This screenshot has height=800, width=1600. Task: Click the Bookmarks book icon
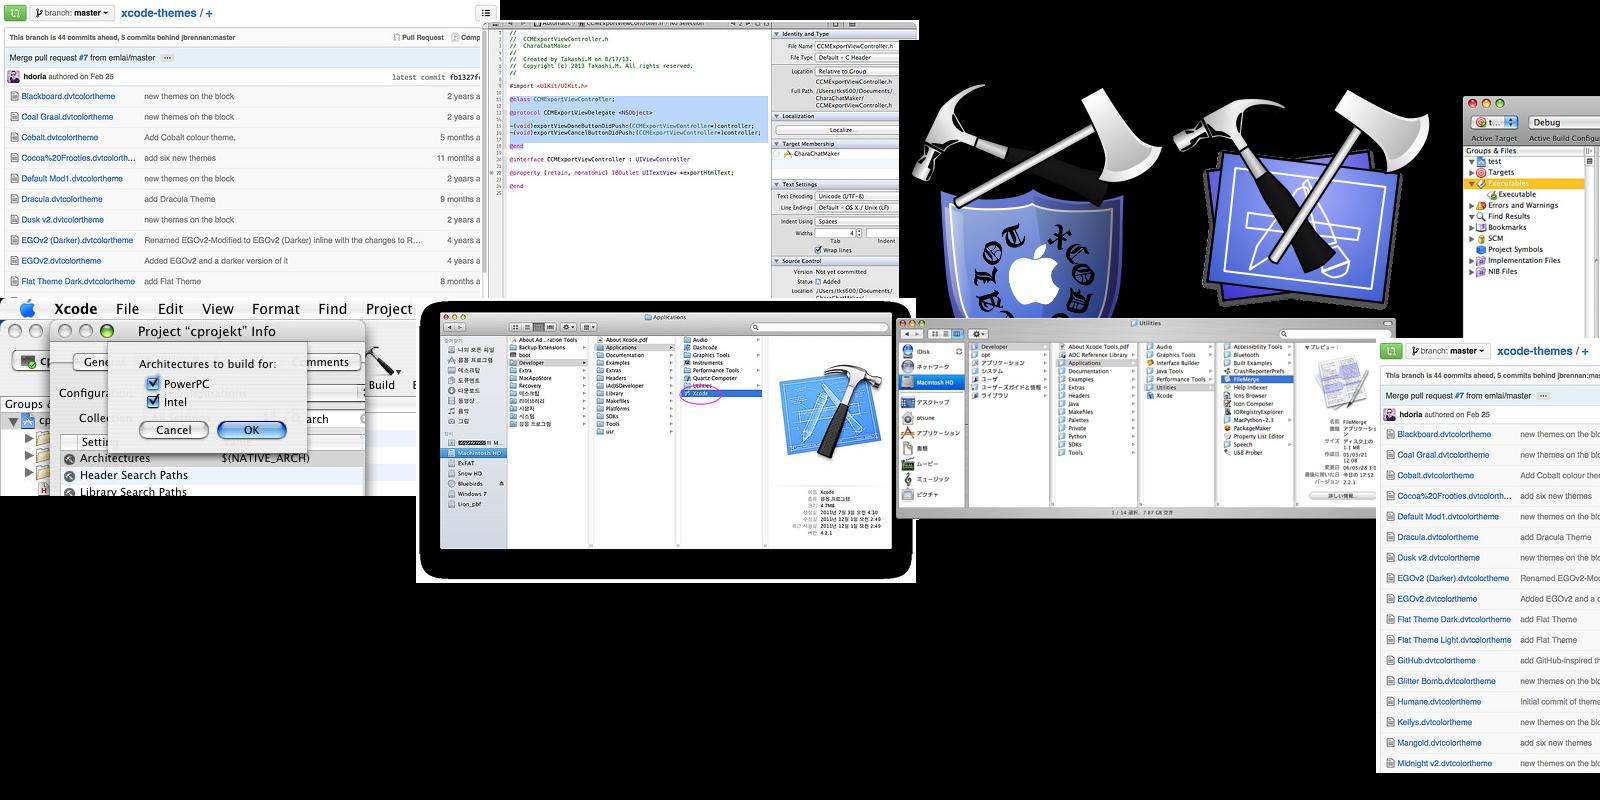tap(1482, 227)
